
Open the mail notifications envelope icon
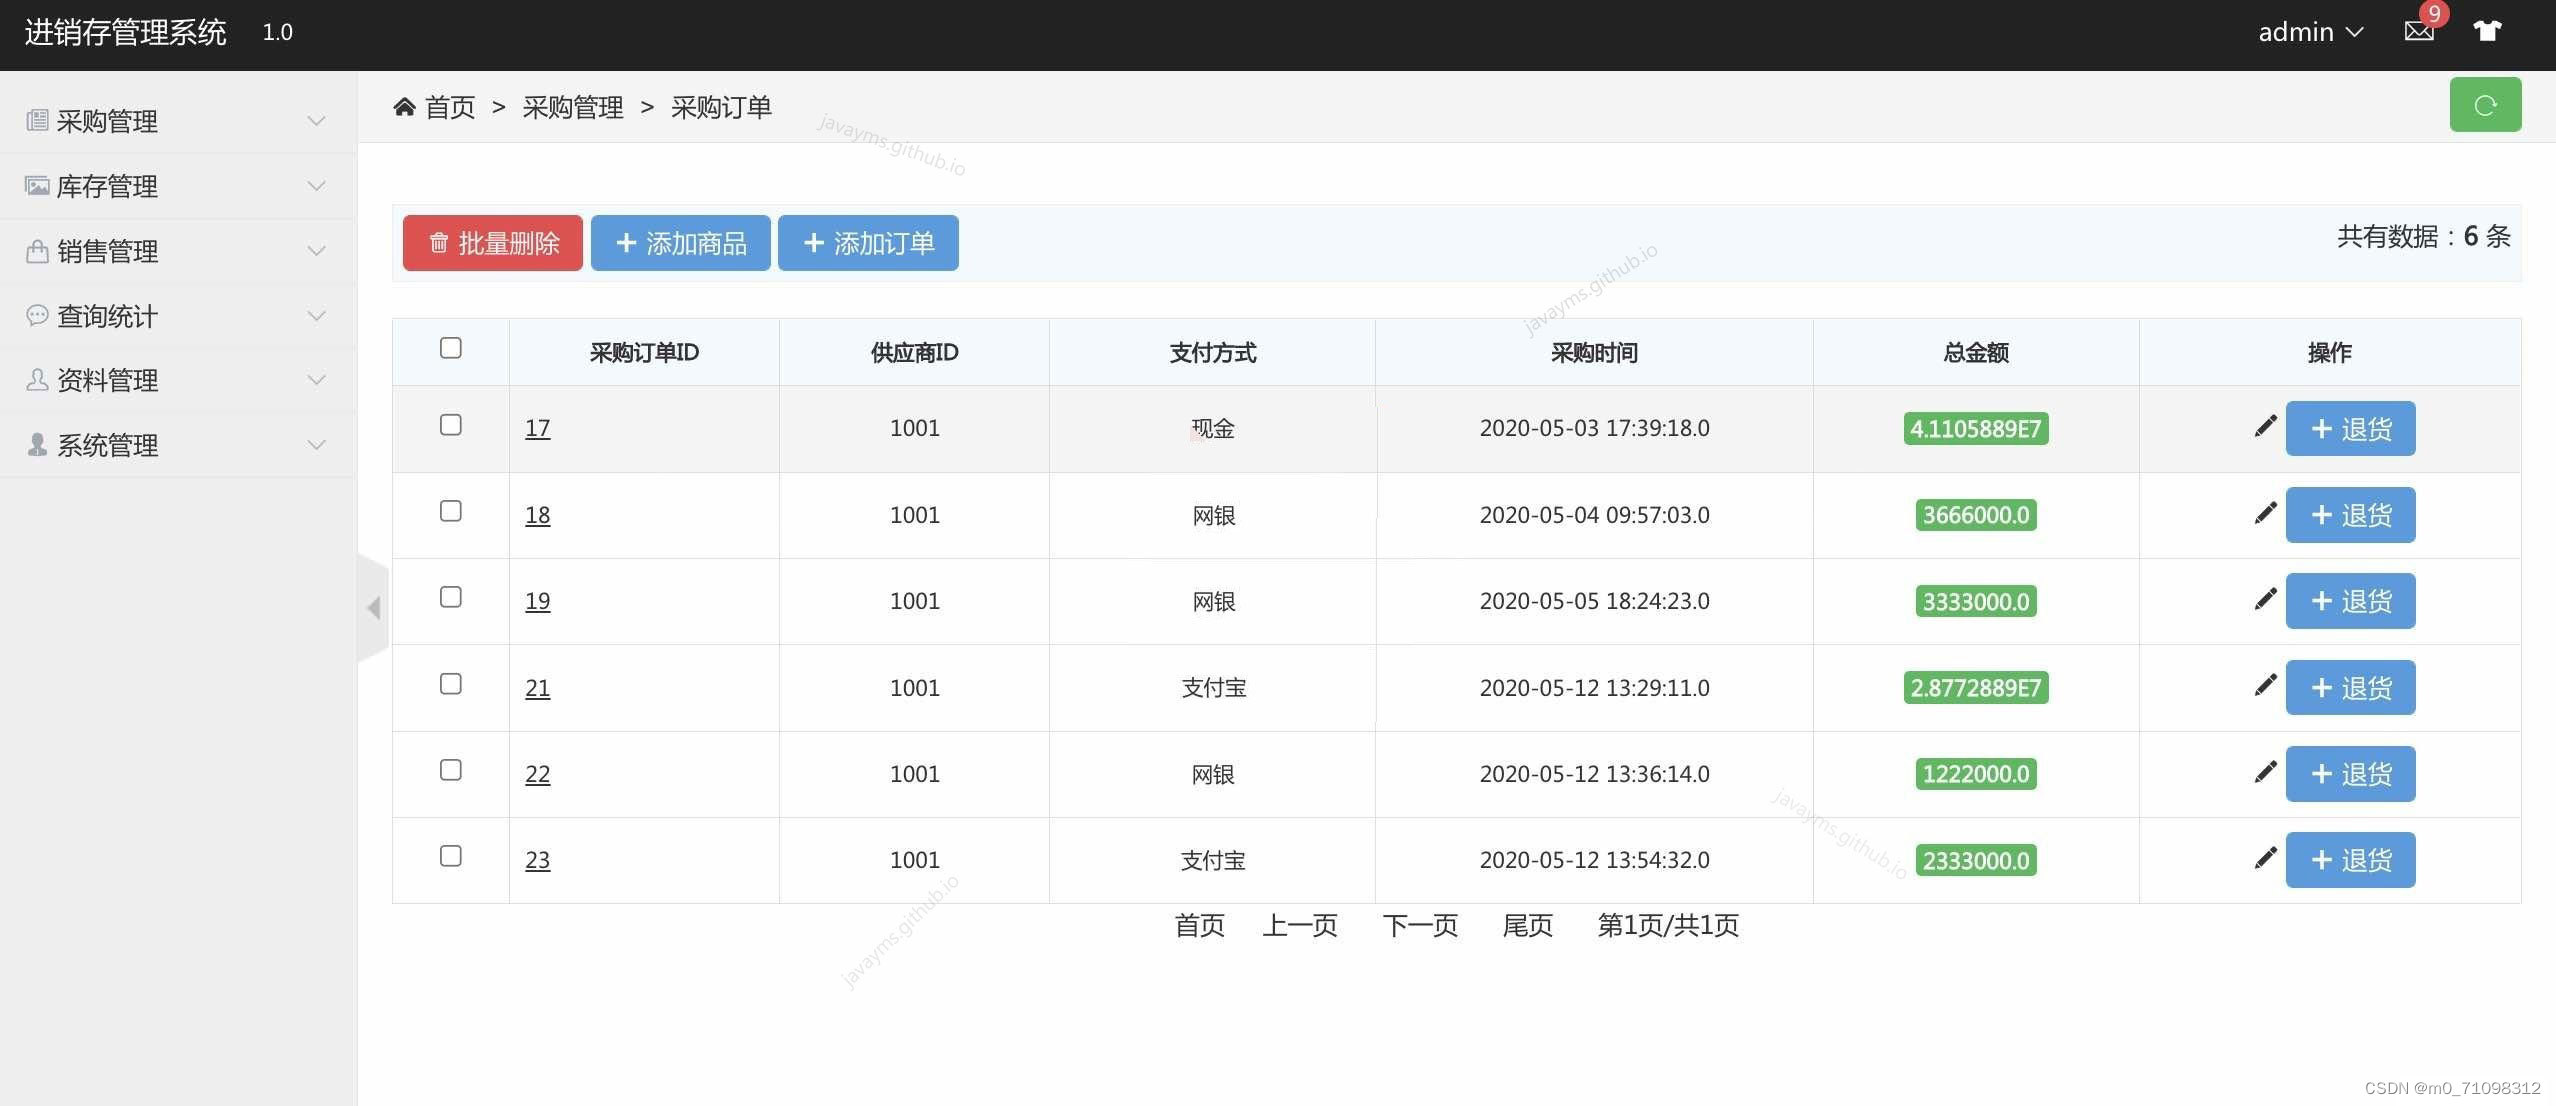[2418, 31]
